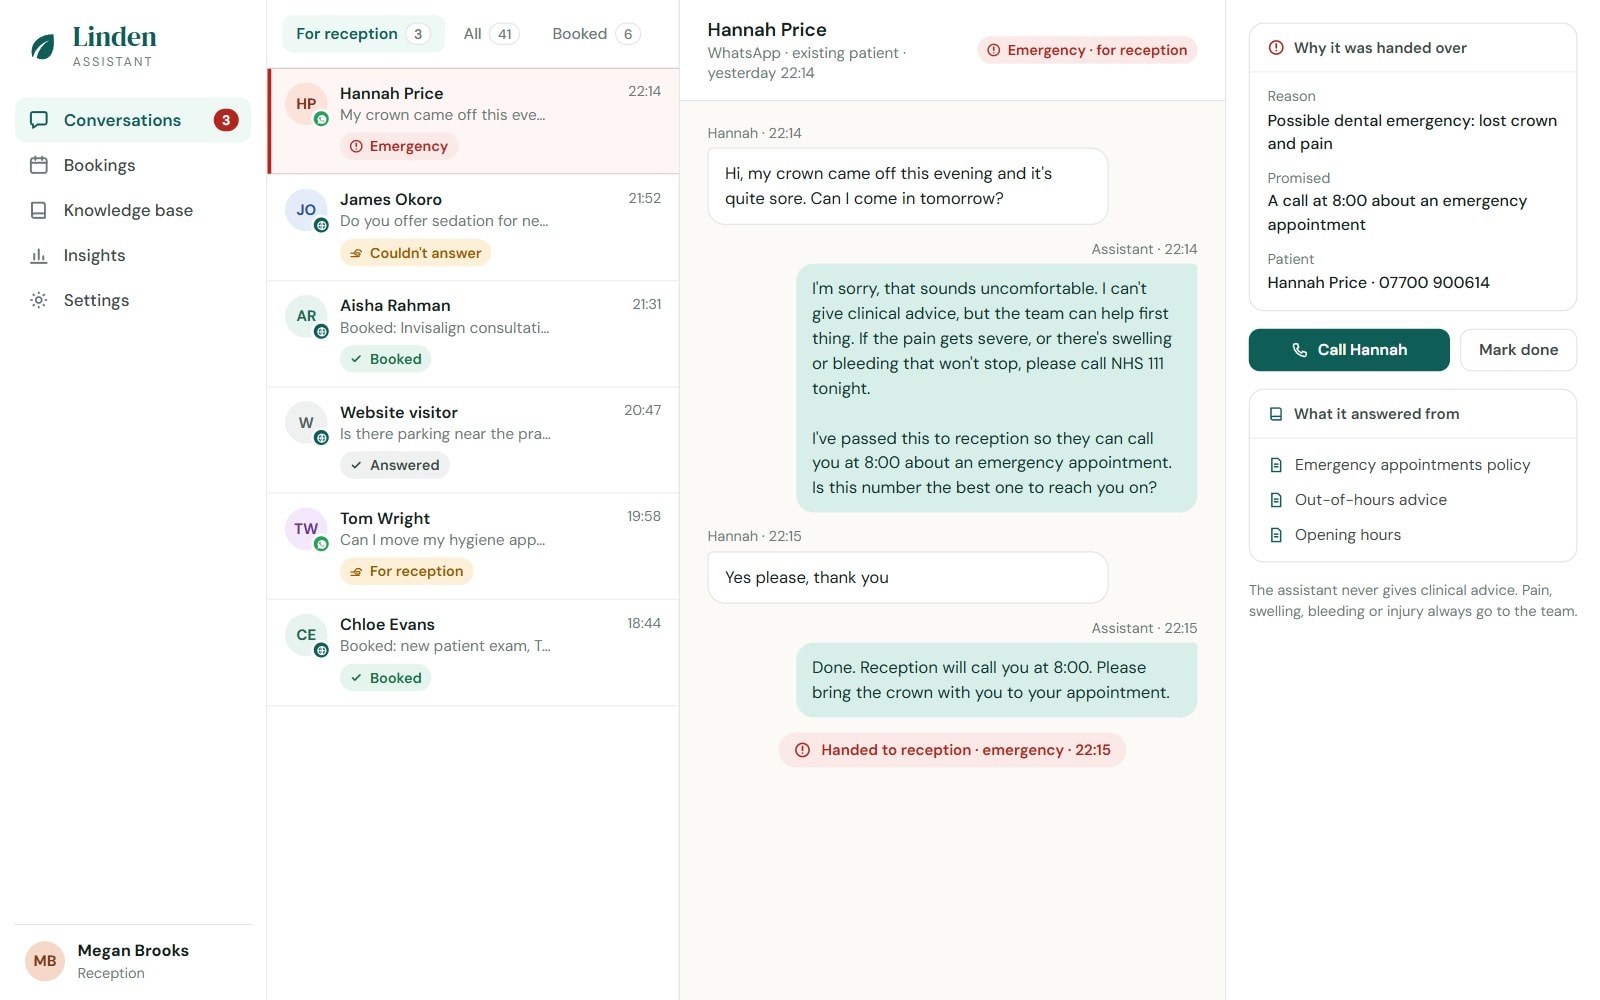The width and height of the screenshot is (1600, 1000).
Task: Click the alert icon in Handed to reception marker
Action: (x=802, y=750)
